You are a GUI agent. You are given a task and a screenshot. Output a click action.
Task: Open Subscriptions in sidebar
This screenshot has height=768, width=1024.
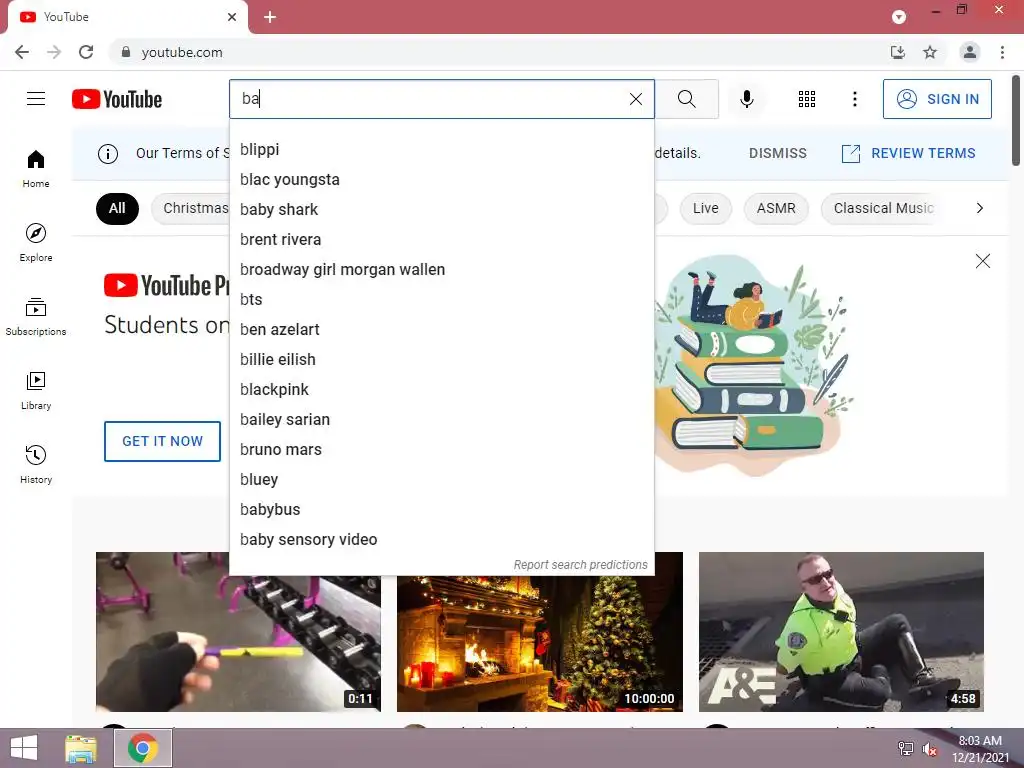click(36, 316)
